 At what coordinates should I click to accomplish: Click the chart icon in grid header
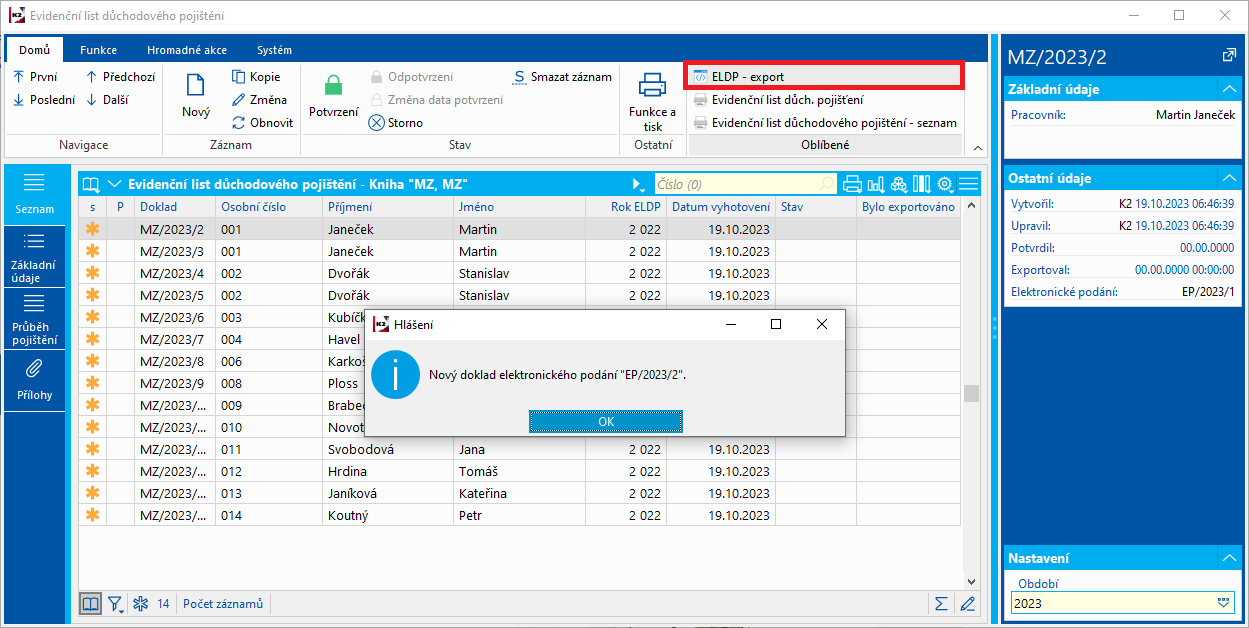876,184
